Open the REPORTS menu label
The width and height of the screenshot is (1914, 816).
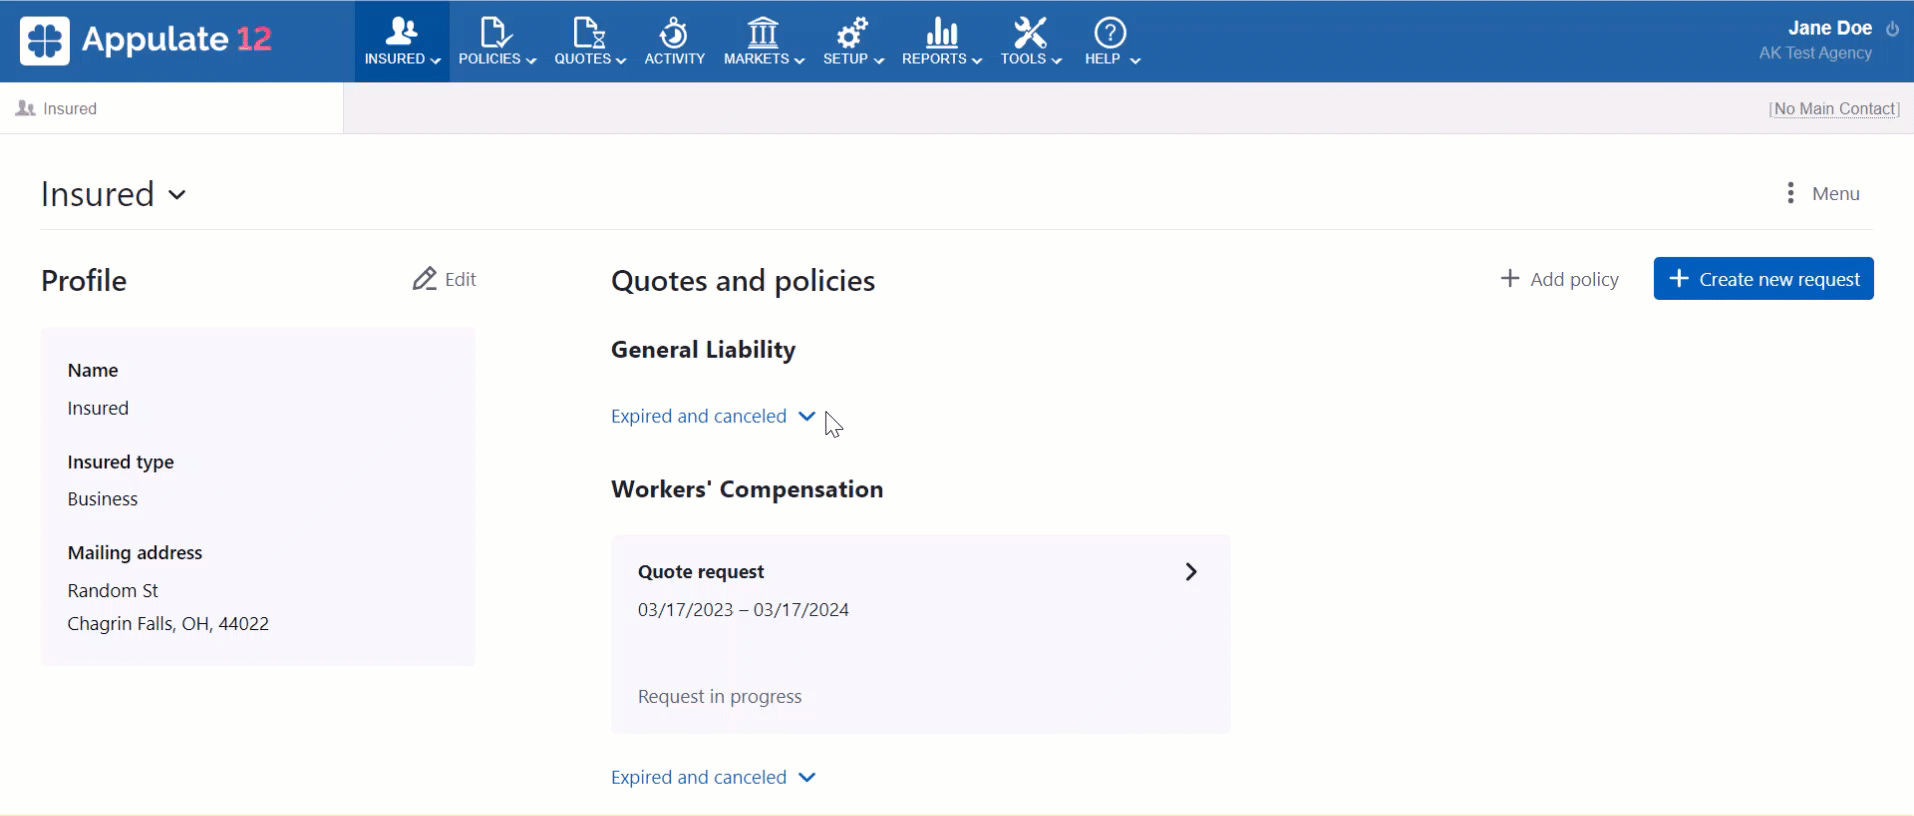[935, 59]
